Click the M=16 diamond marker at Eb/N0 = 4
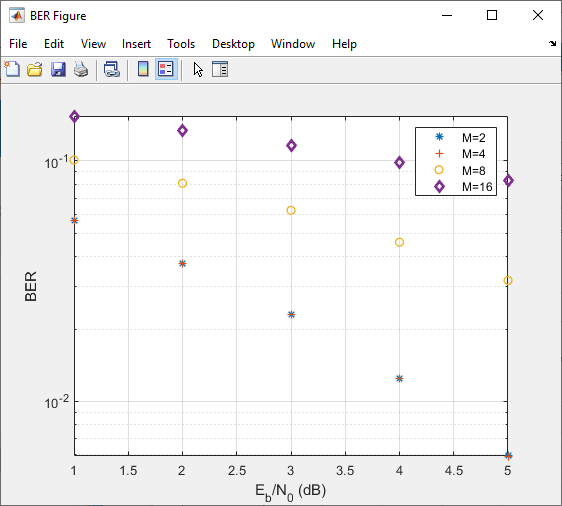Screen dimensions: 562x506 pyautogui.click(x=399, y=162)
